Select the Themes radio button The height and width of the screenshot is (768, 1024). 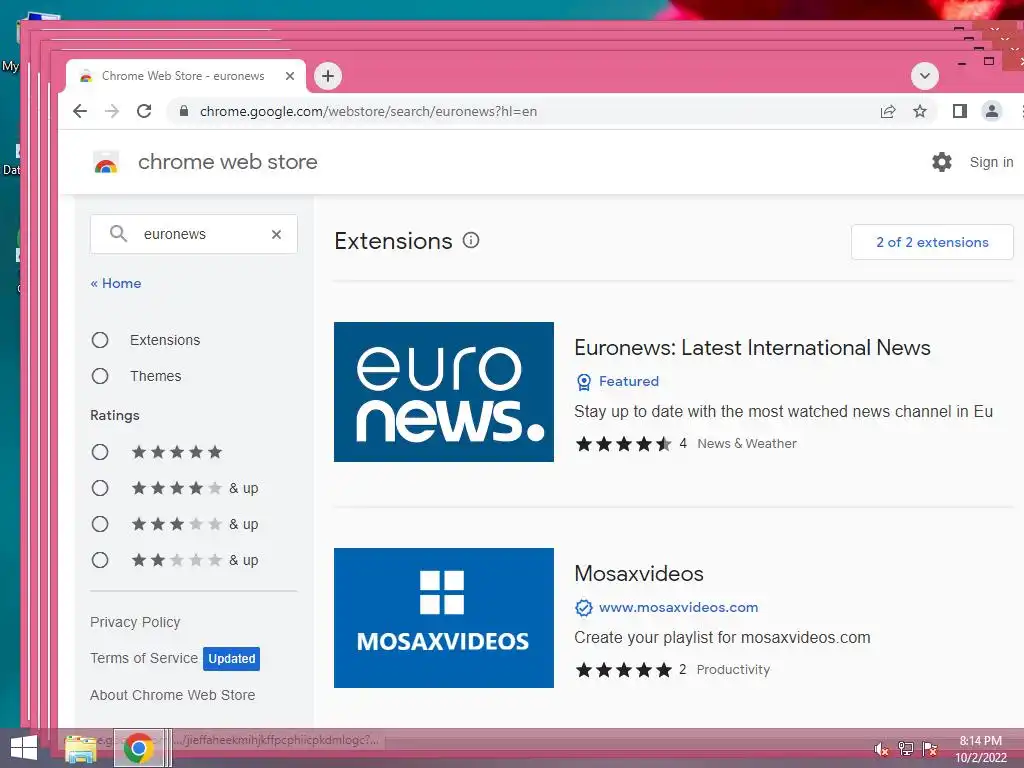(100, 376)
